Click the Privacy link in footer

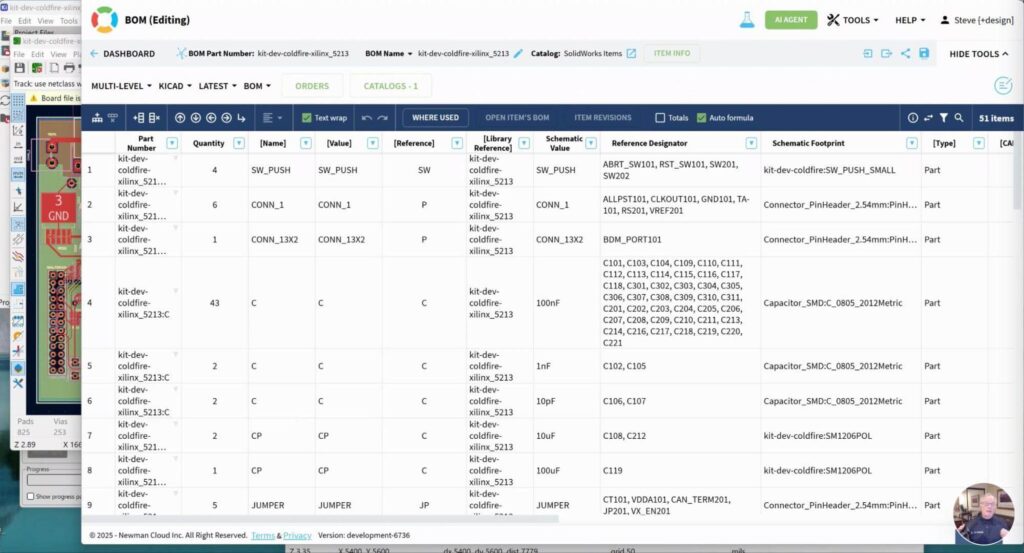click(297, 535)
